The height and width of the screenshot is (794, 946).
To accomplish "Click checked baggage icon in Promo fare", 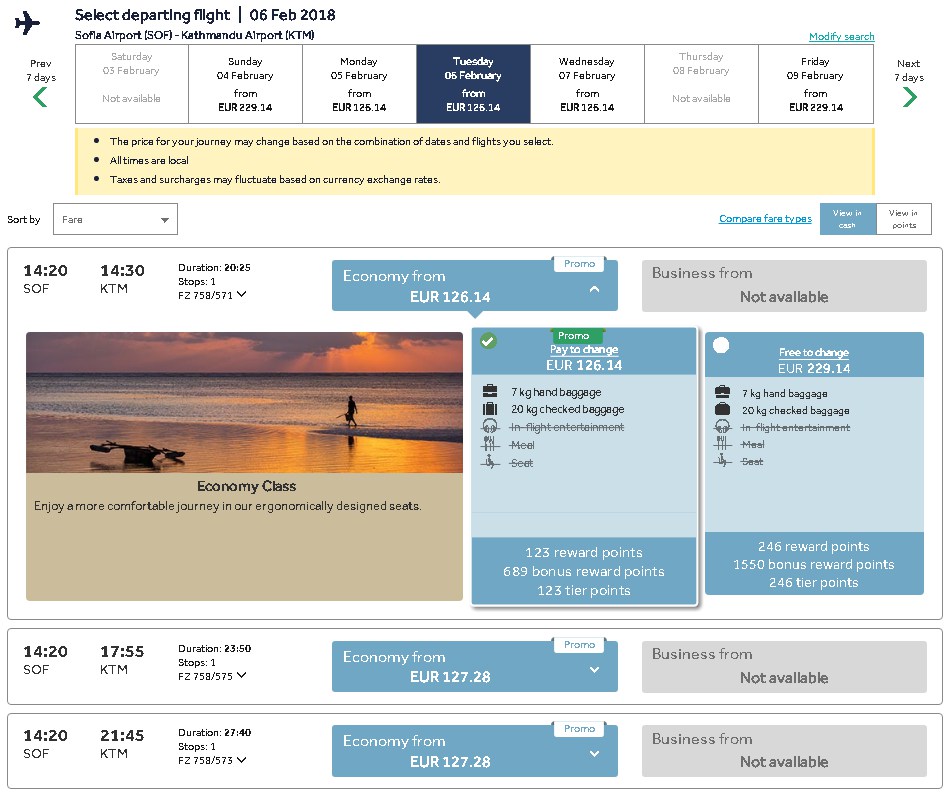I will point(490,409).
